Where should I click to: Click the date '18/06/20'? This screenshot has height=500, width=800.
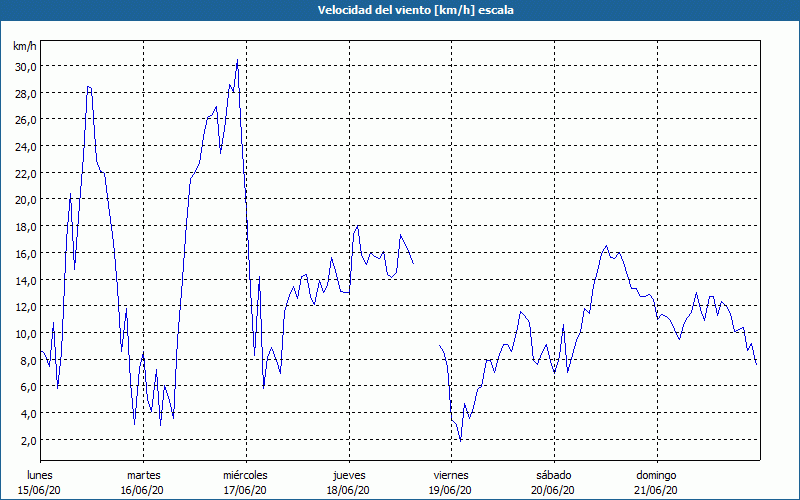tap(348, 490)
